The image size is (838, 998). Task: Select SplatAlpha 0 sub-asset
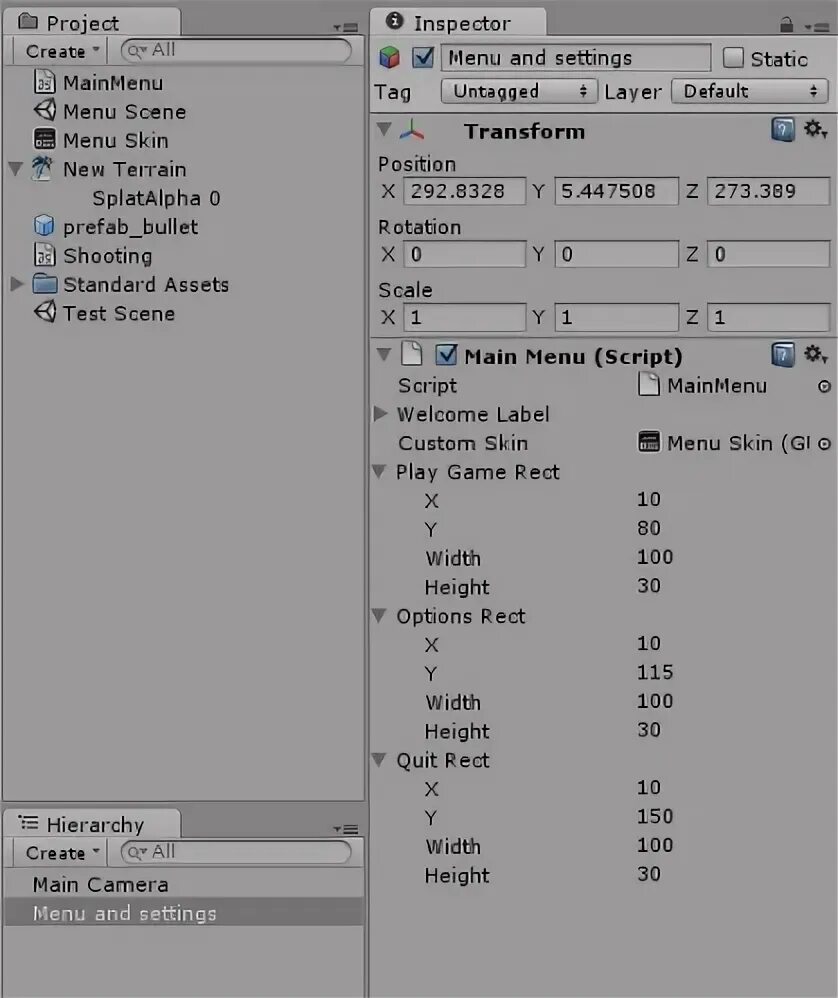point(156,198)
